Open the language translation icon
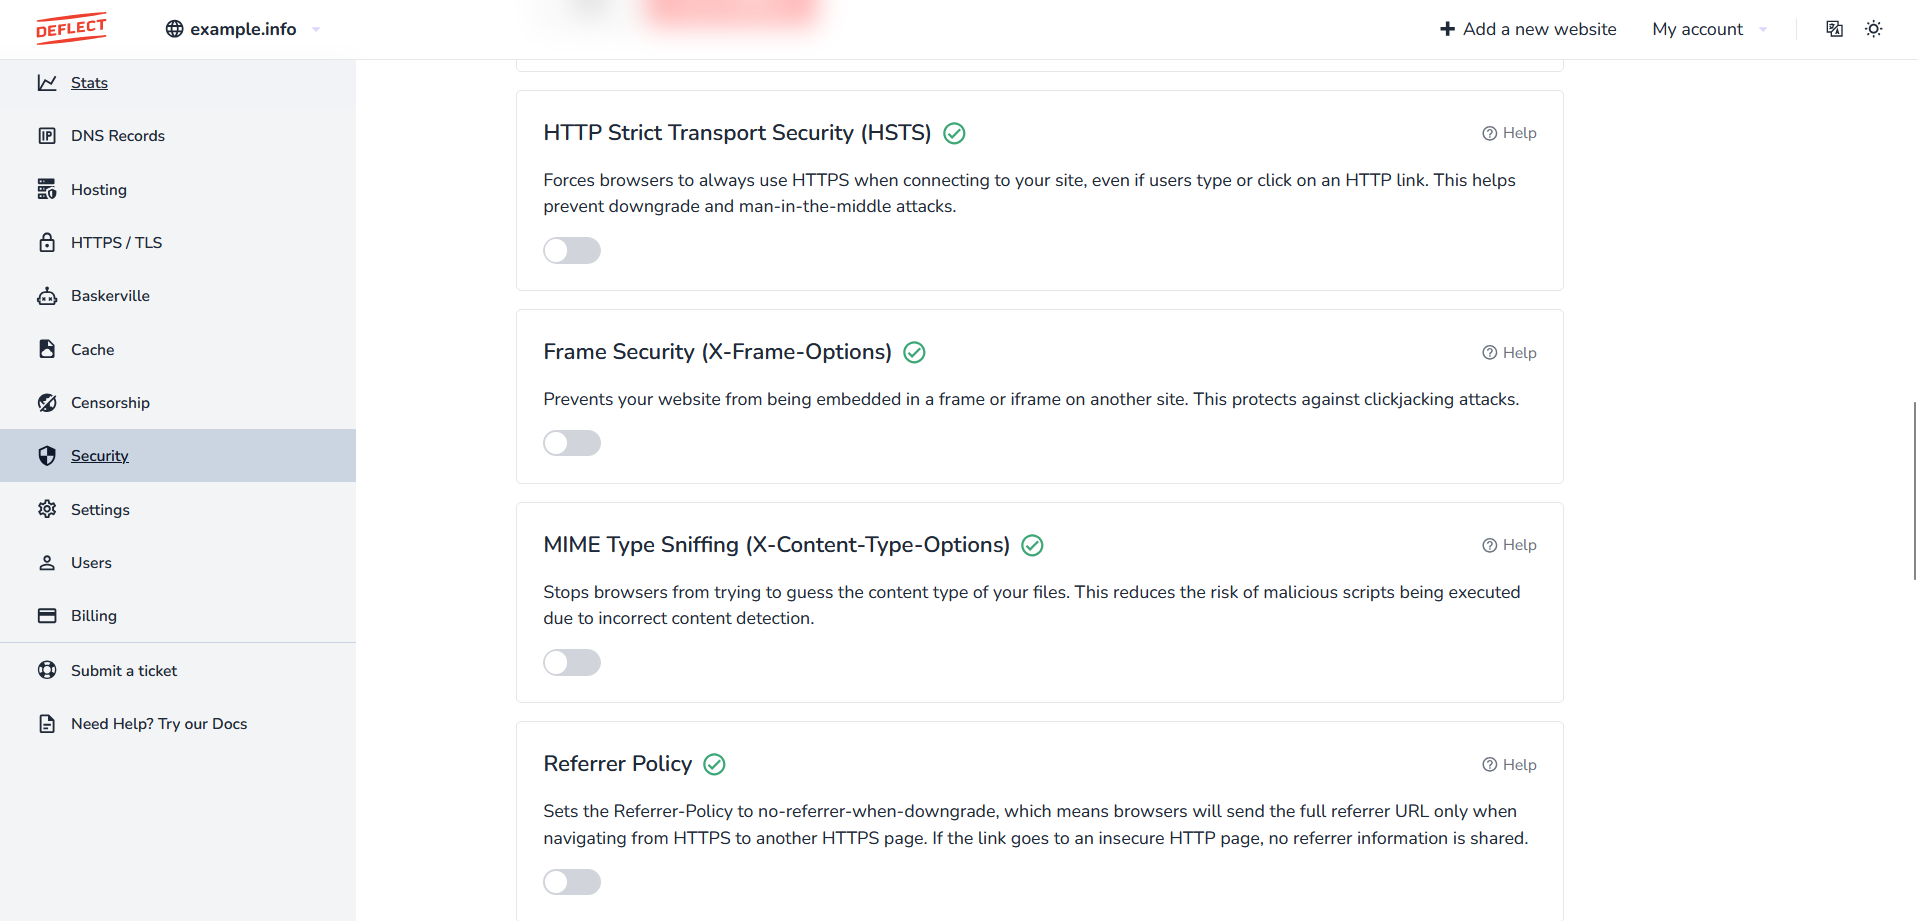 tap(1834, 29)
